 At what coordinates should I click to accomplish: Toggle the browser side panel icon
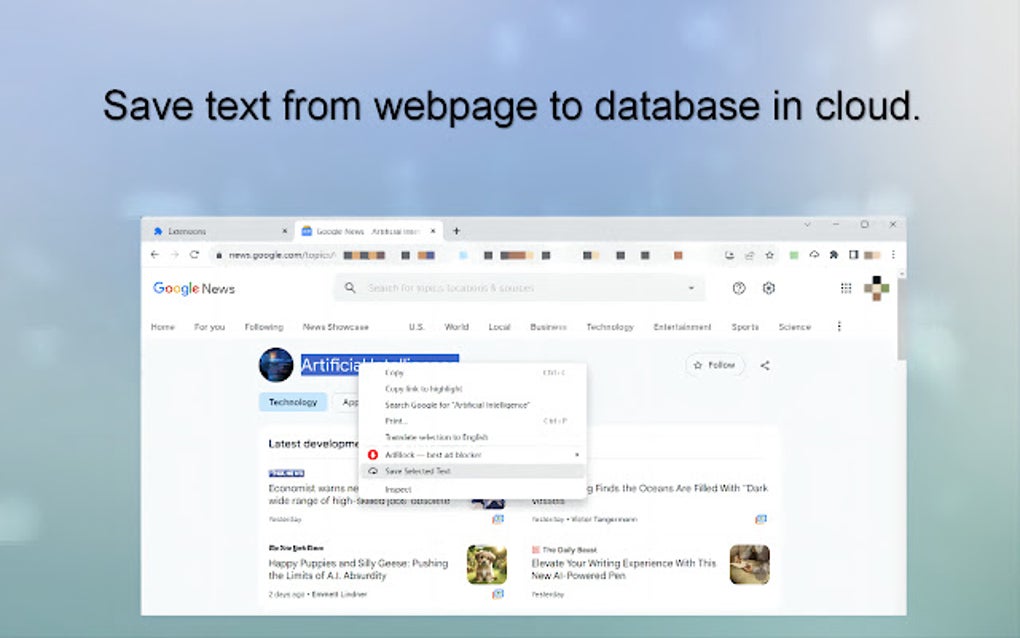853,255
